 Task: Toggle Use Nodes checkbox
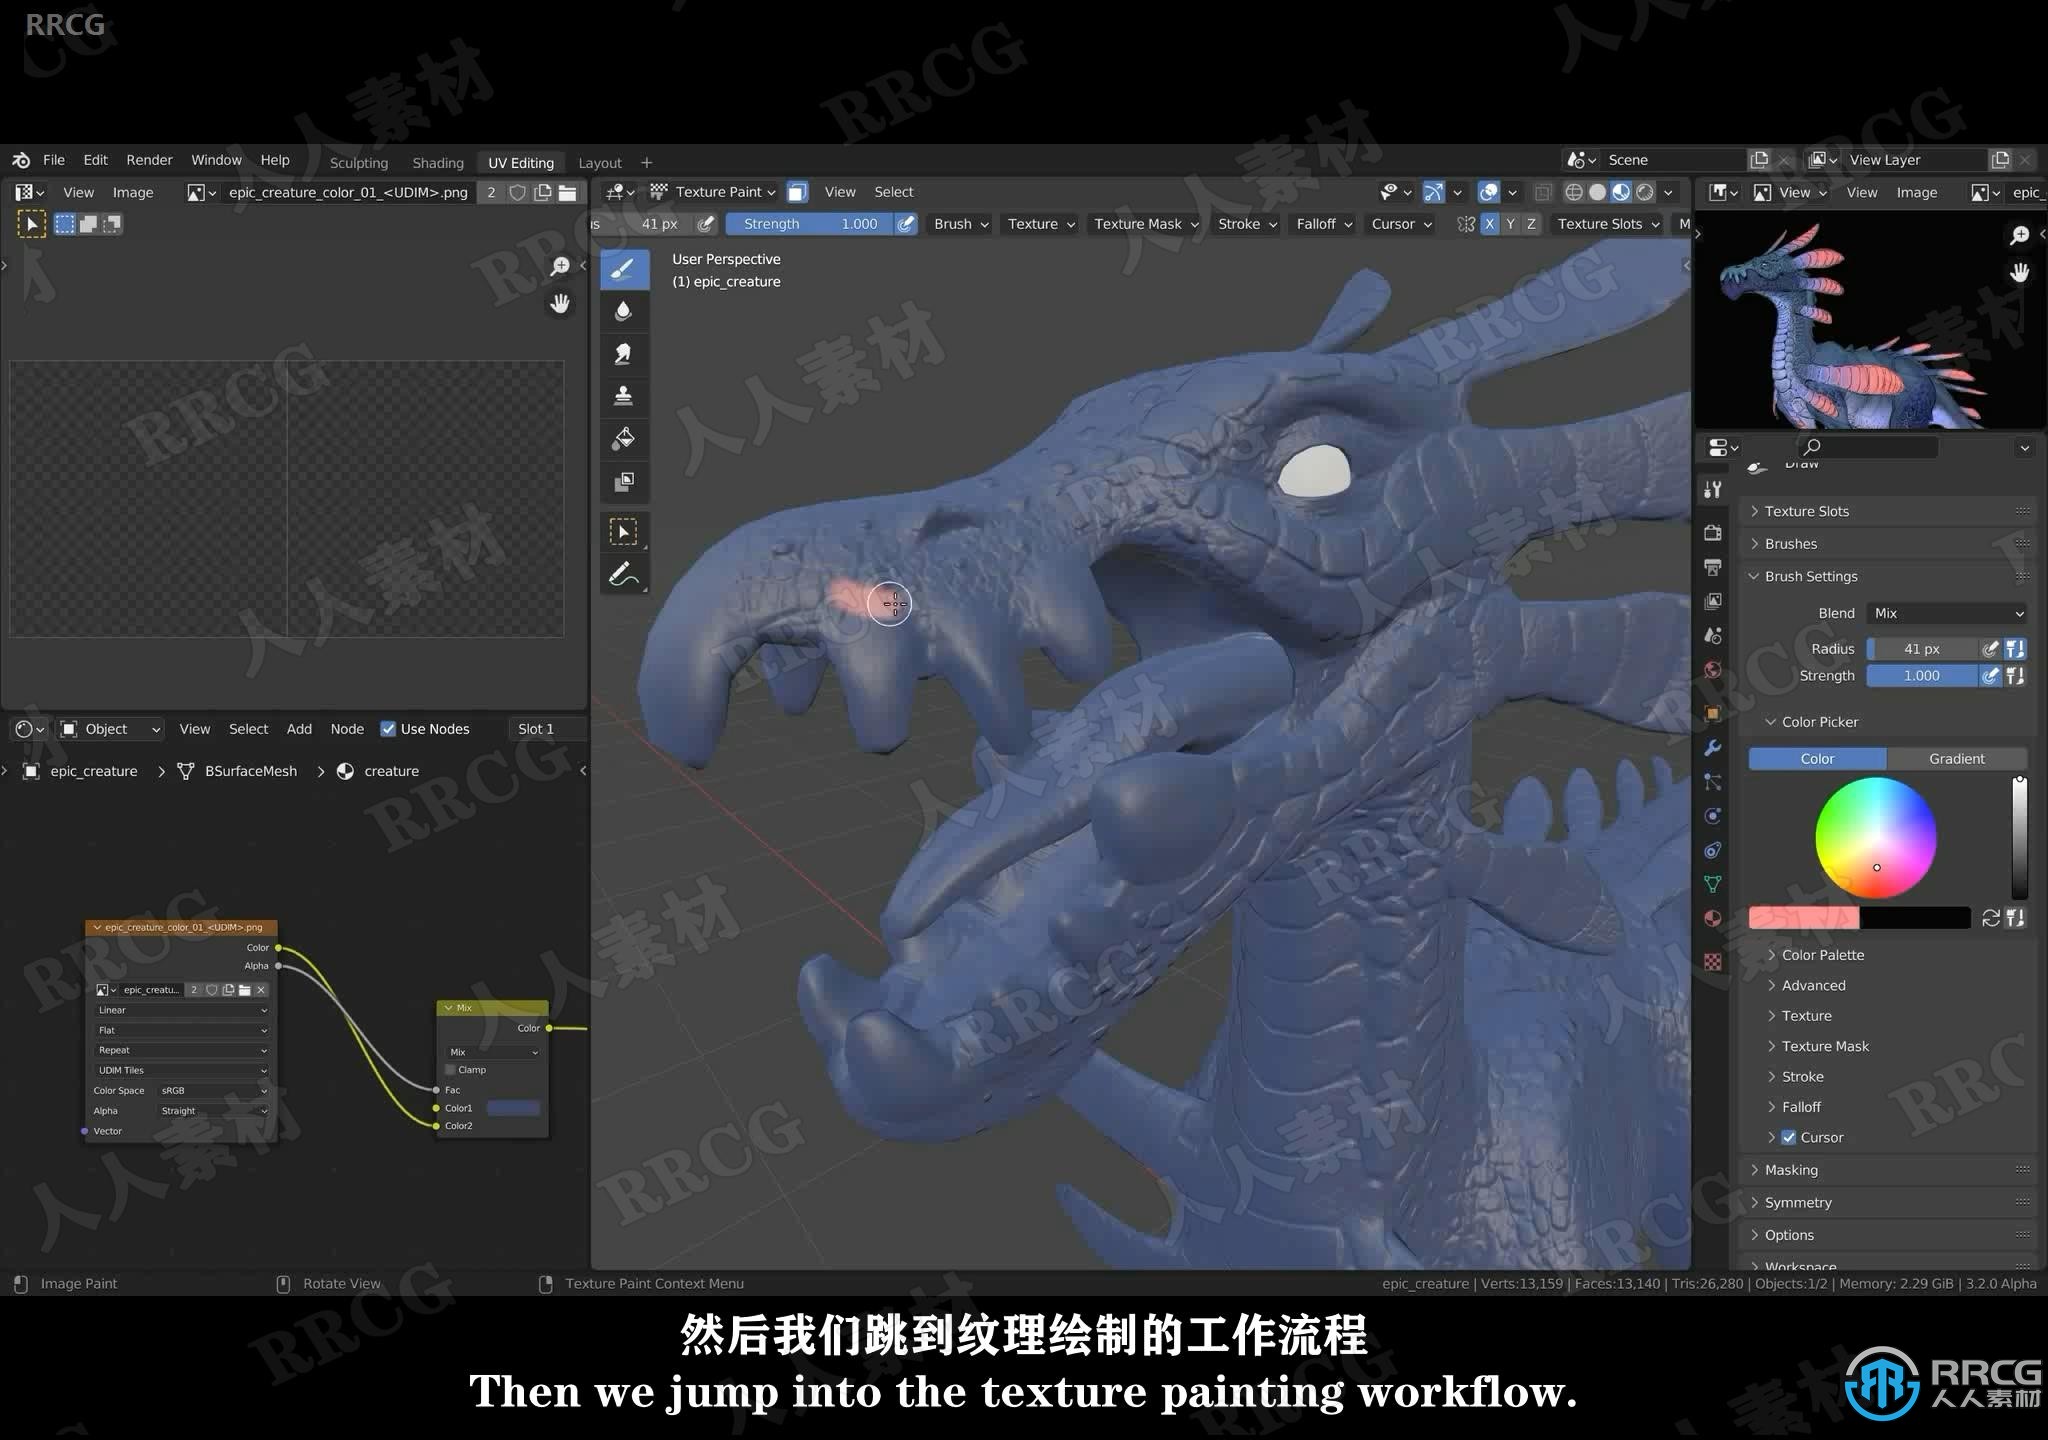tap(387, 728)
